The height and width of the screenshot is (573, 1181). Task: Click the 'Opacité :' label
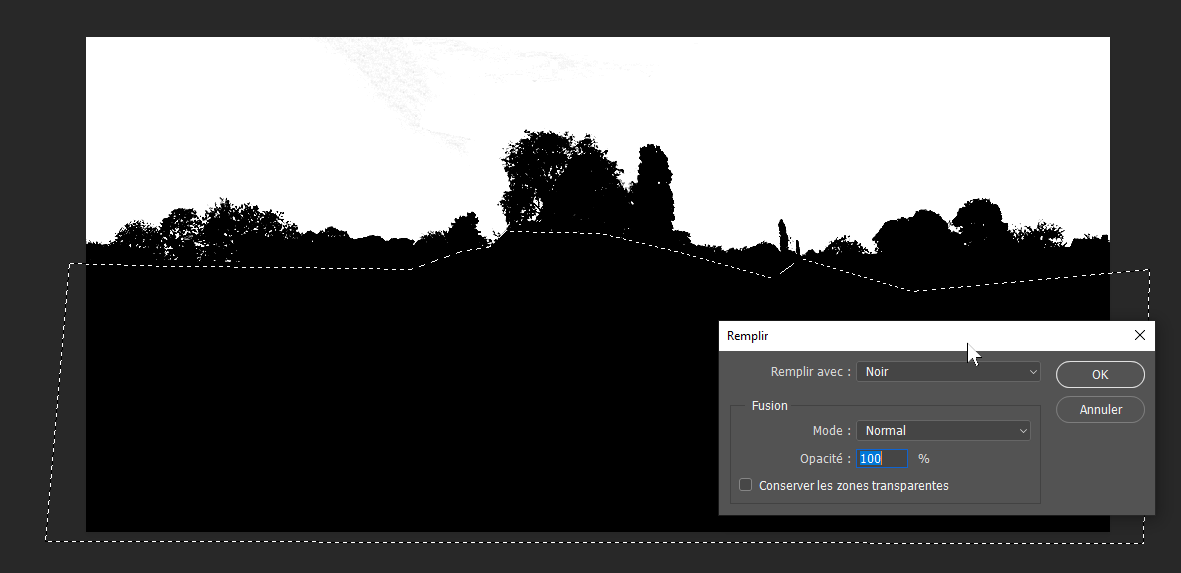[x=825, y=459]
